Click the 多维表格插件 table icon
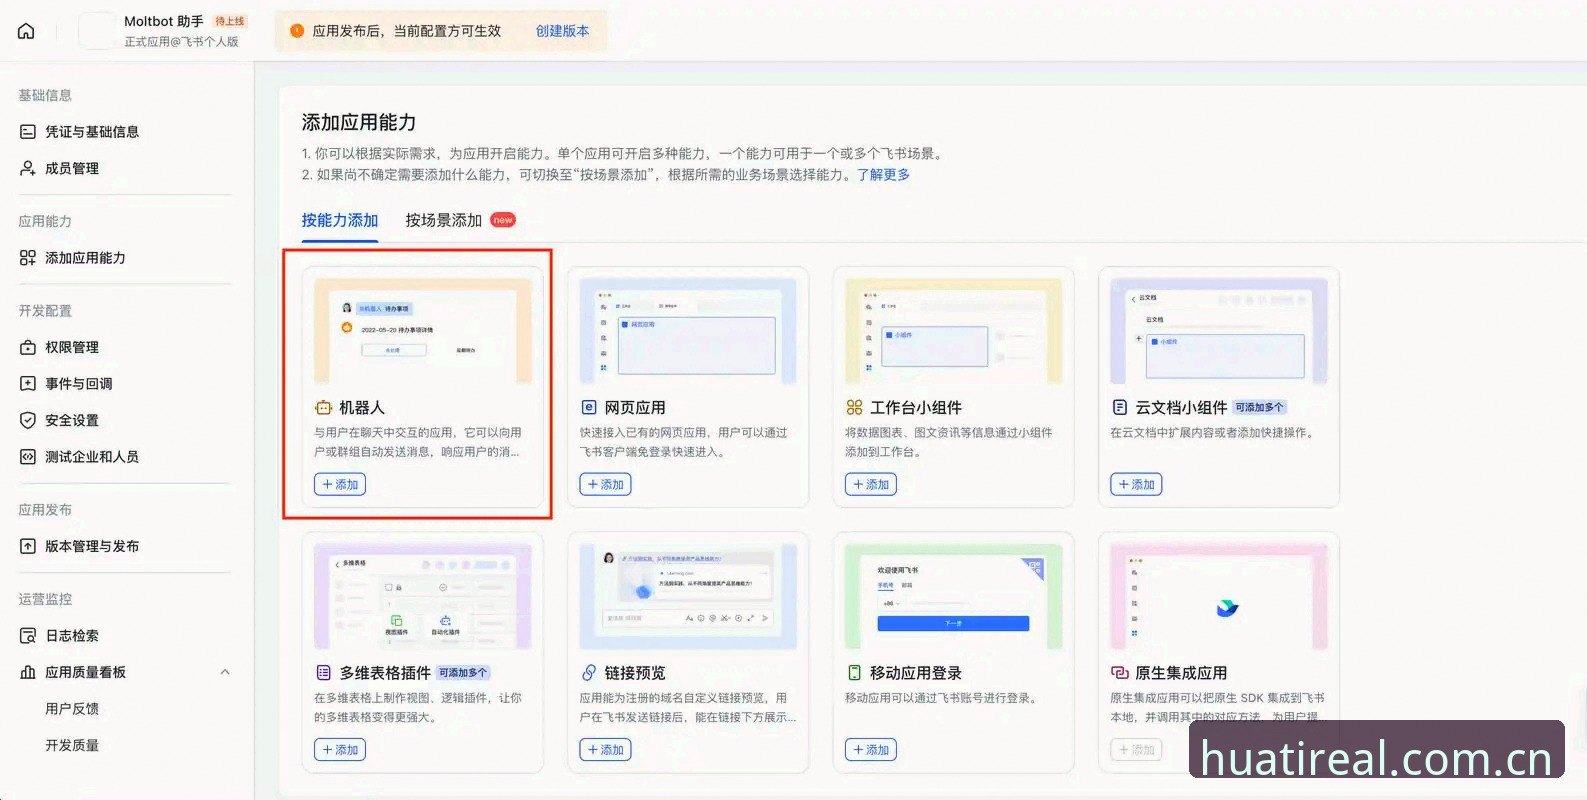The width and height of the screenshot is (1587, 800). point(323,673)
